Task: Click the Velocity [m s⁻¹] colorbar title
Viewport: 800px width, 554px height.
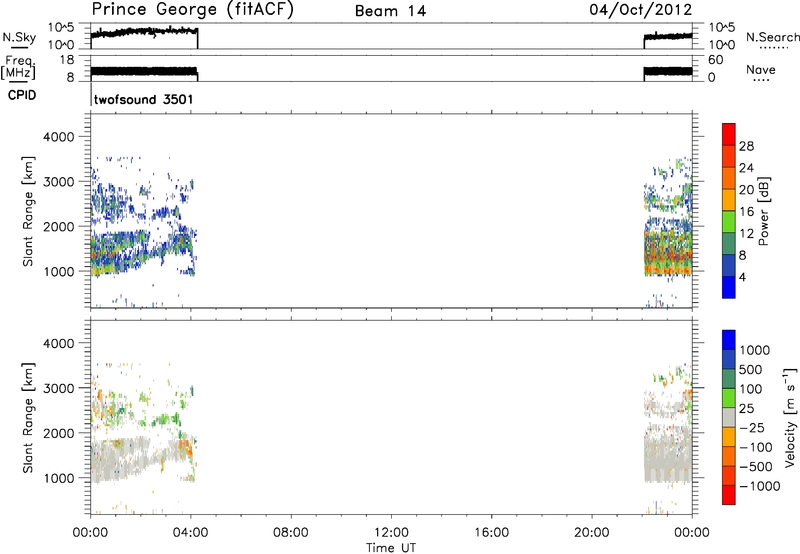Action: 790,417
